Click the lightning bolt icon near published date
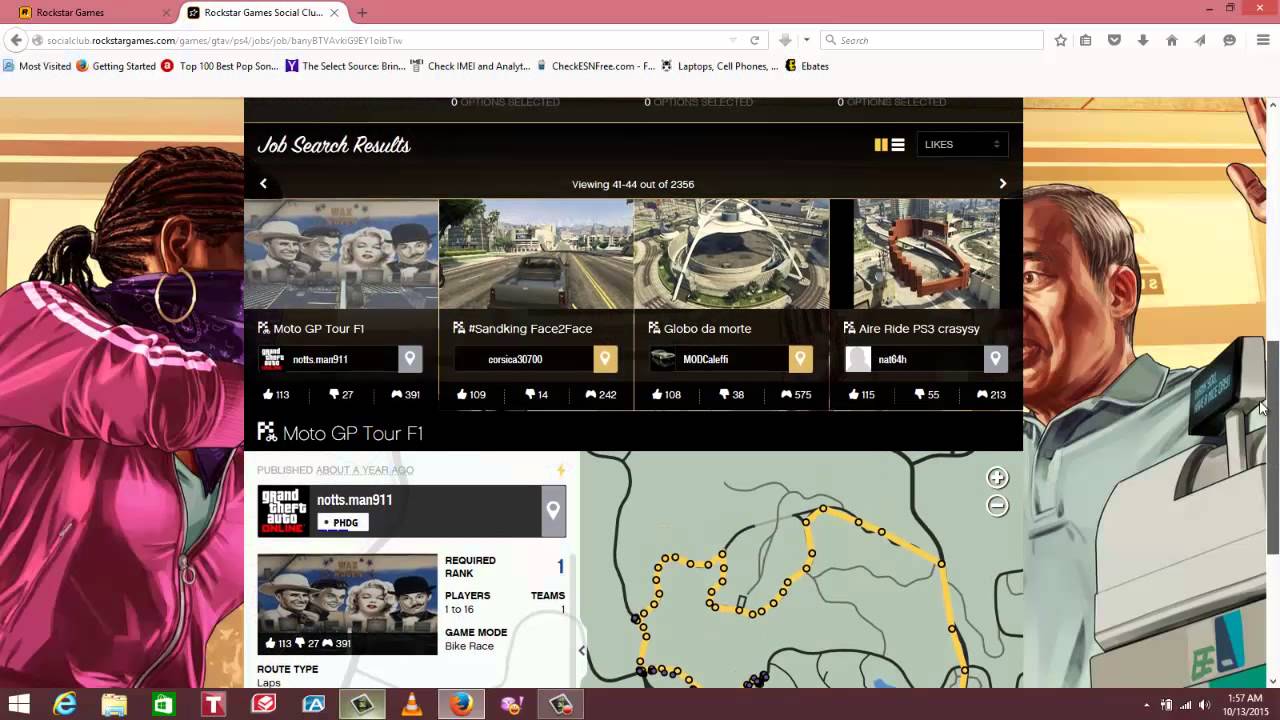Image resolution: width=1280 pixels, height=720 pixels. pyautogui.click(x=561, y=470)
